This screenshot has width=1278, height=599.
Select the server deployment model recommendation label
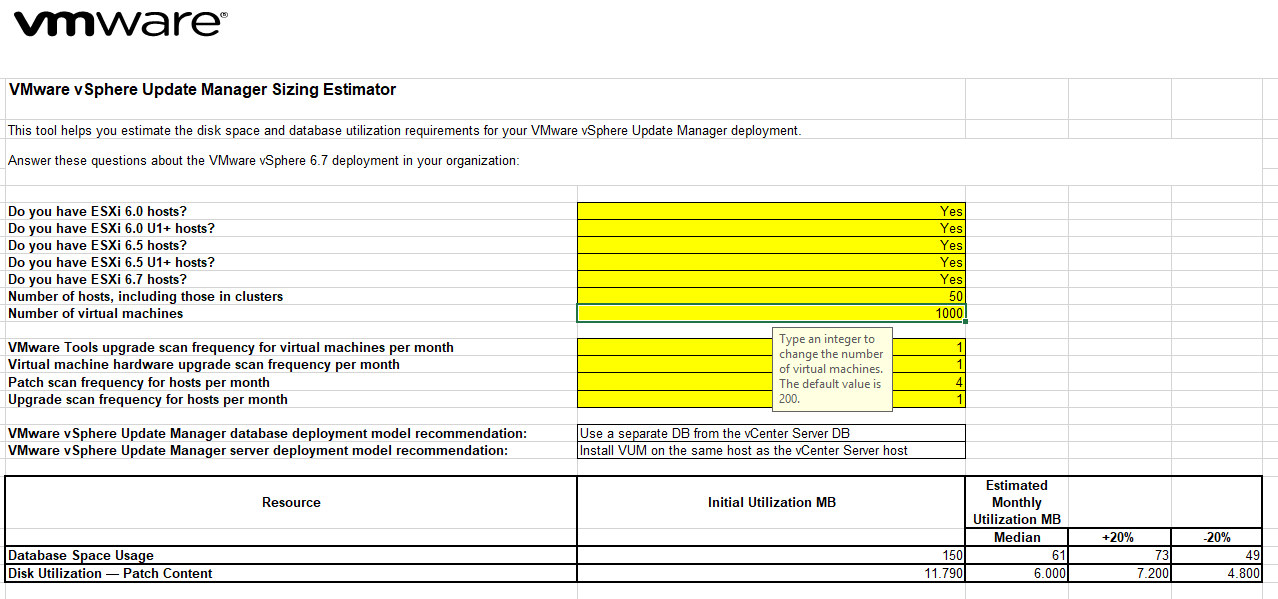pos(257,450)
